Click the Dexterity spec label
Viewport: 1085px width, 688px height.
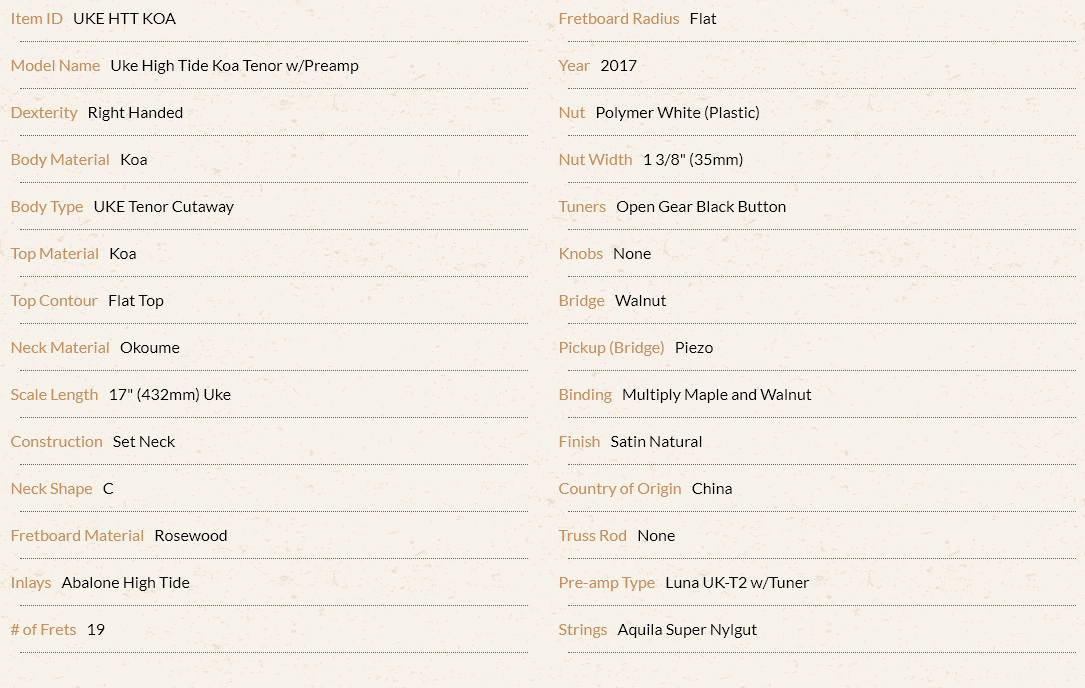point(44,113)
